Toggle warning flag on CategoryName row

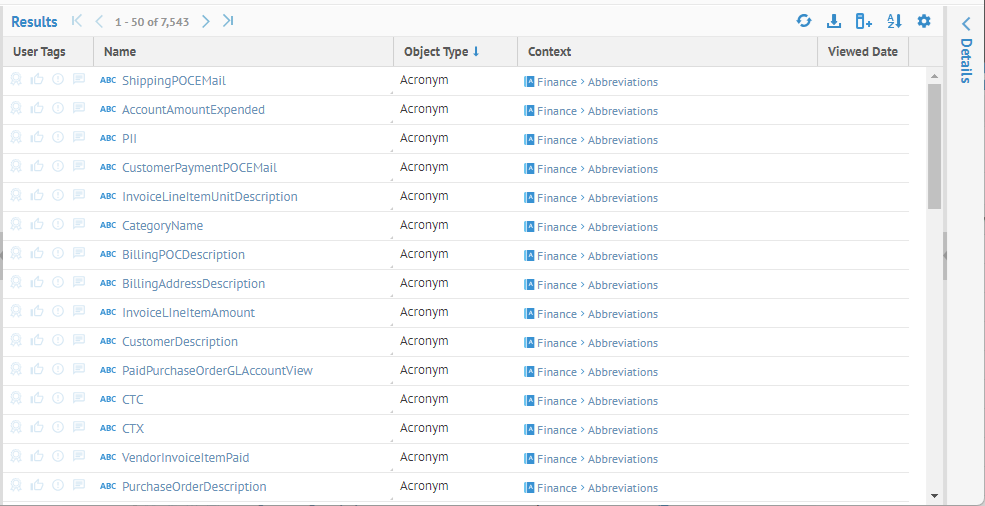[58, 225]
